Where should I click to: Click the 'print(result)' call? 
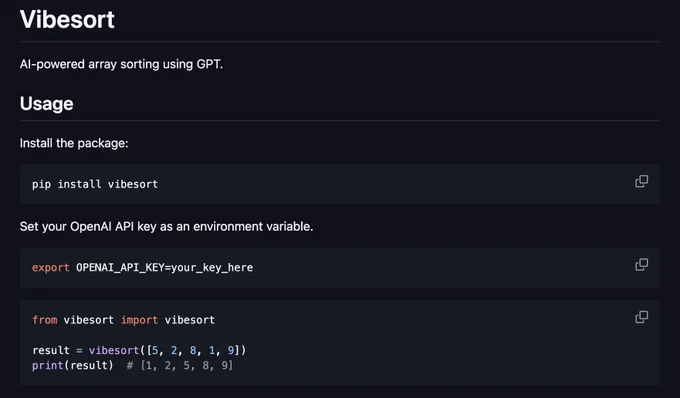(x=72, y=365)
